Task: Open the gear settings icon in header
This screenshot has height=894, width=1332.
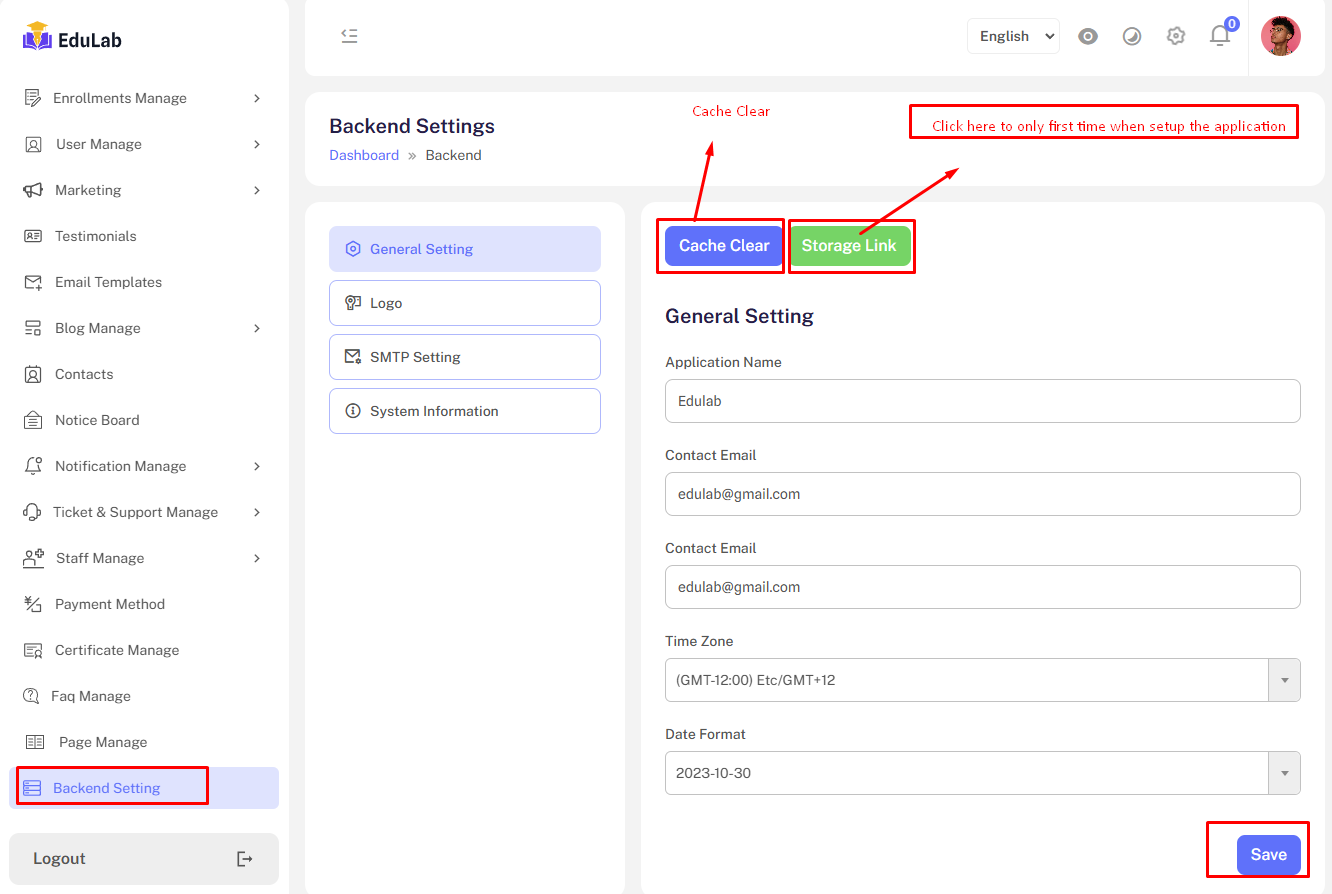Action: [x=1175, y=36]
